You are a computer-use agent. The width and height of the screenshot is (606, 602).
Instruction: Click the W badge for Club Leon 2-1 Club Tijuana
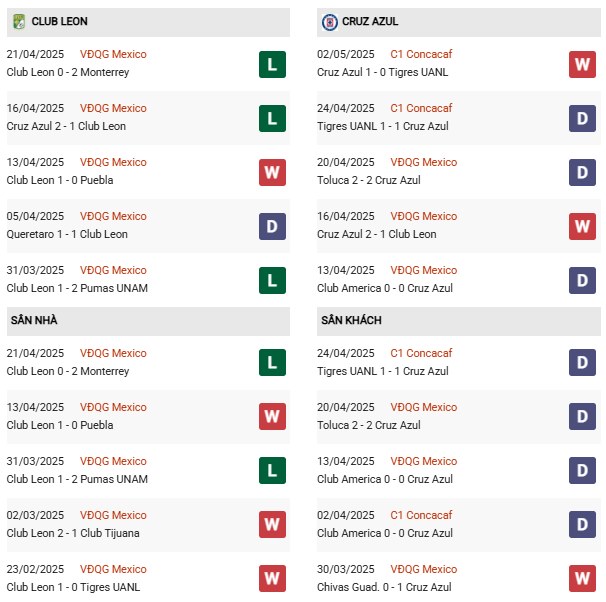[272, 525]
